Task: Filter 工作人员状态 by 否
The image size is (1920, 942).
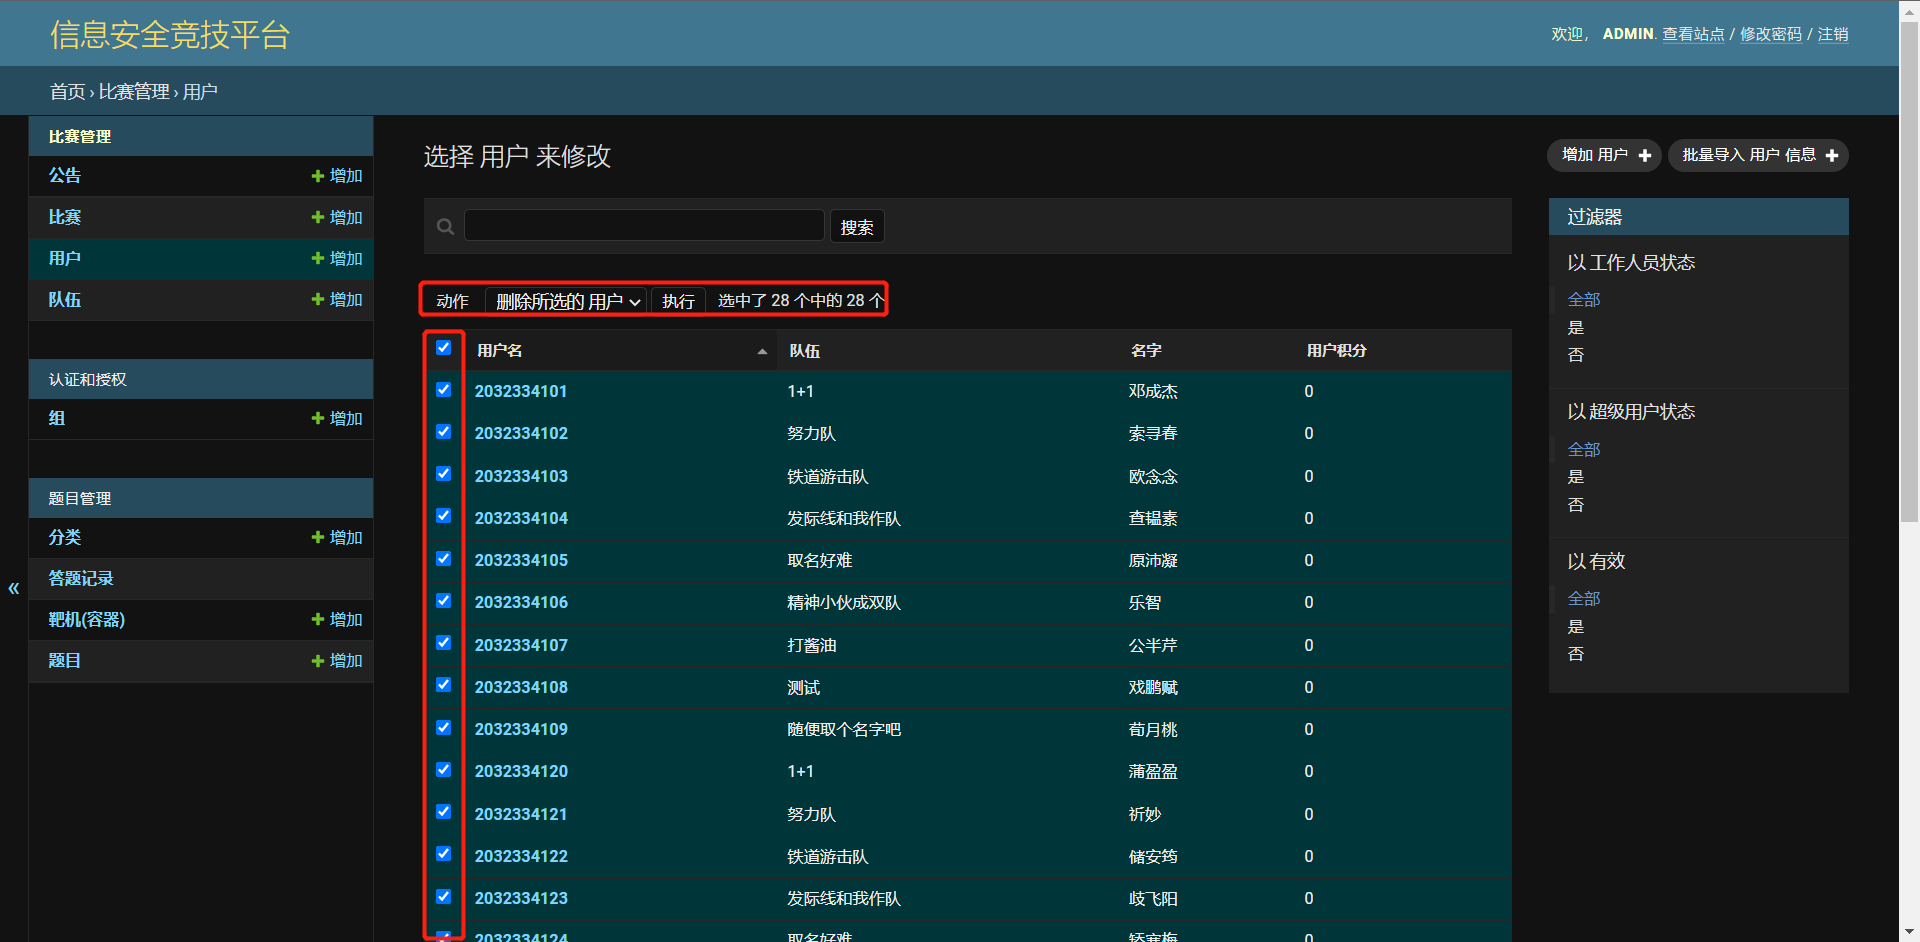Action: tap(1576, 354)
